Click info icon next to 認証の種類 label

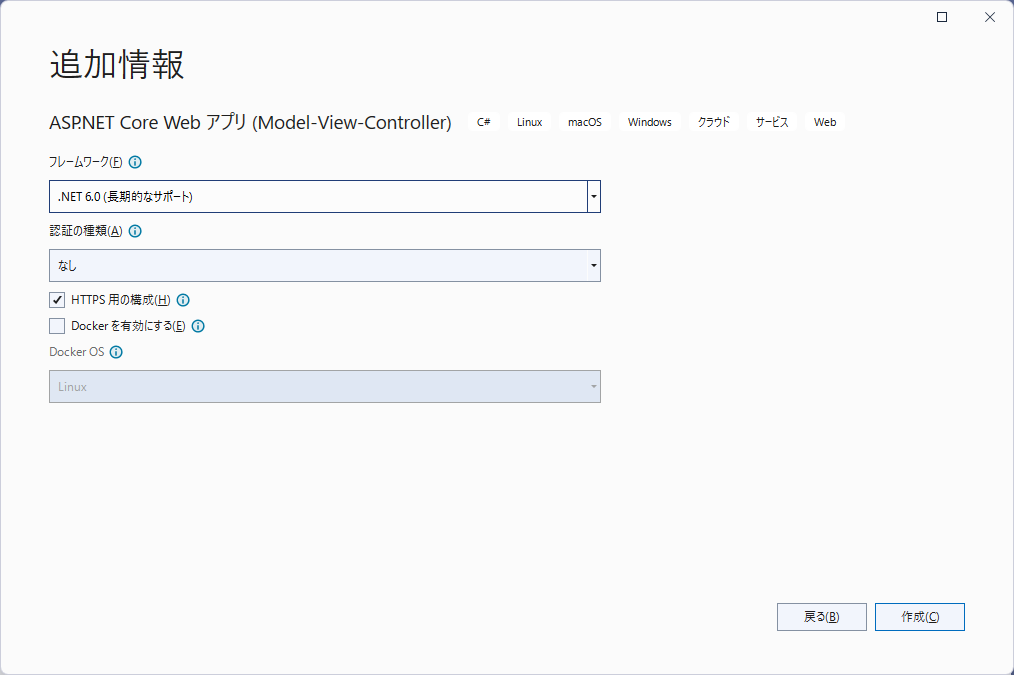(135, 231)
